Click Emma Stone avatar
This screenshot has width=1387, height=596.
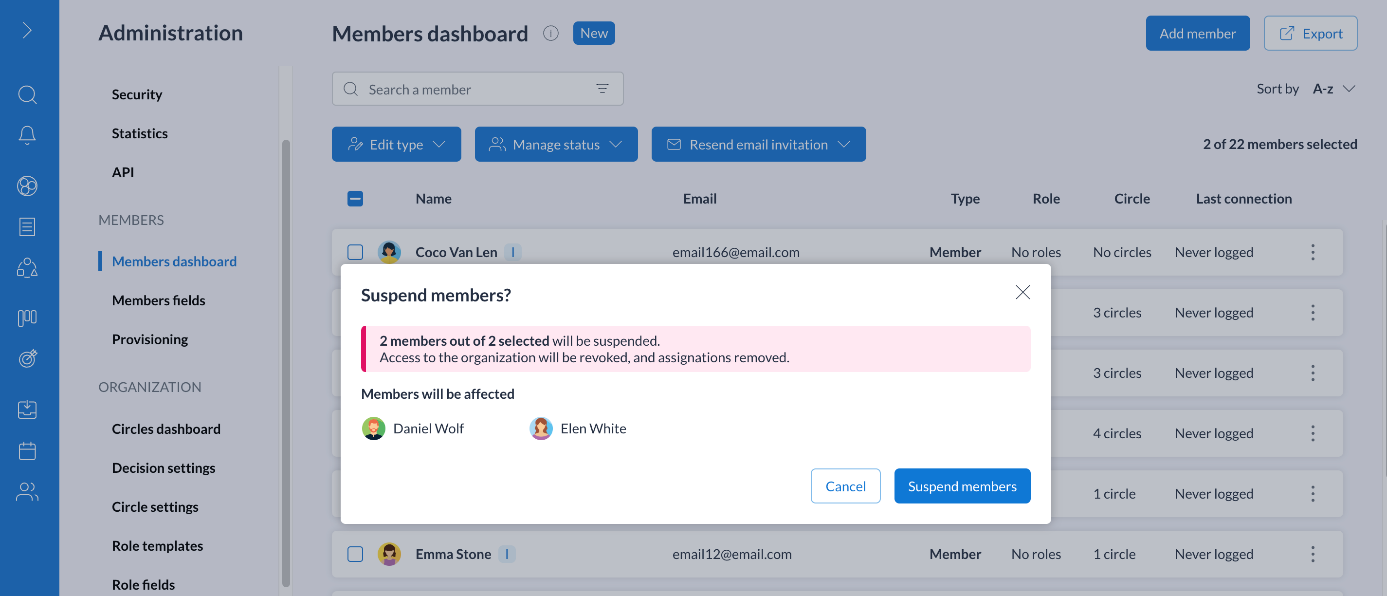coord(389,554)
